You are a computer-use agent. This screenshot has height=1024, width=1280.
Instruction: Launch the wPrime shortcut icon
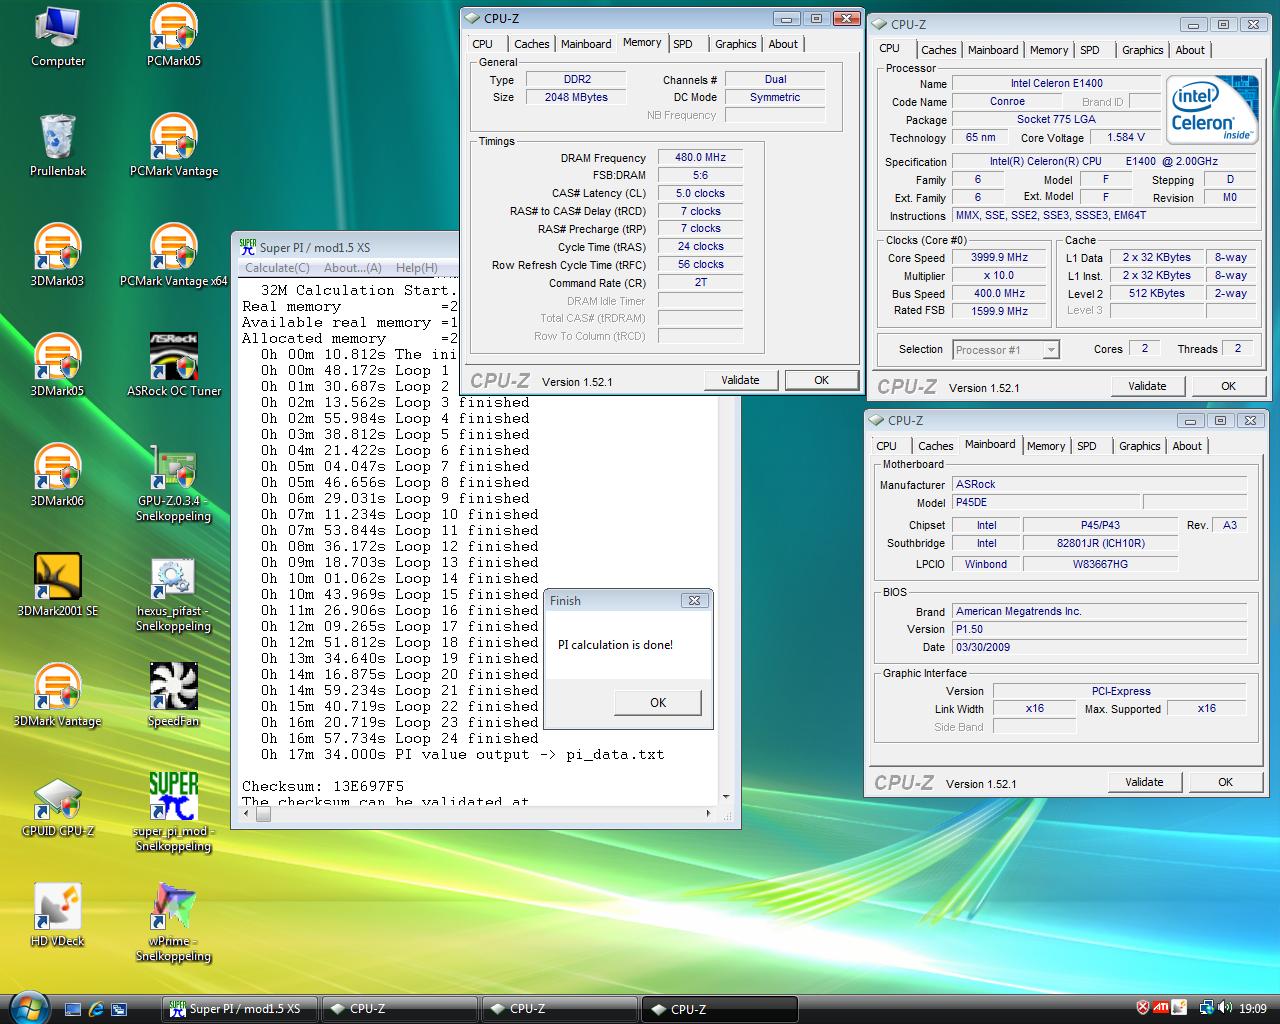pos(173,922)
